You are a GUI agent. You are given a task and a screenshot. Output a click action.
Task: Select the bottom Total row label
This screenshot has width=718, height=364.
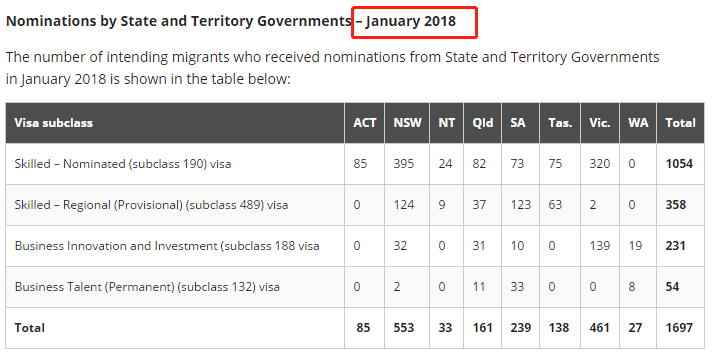pos(30,328)
